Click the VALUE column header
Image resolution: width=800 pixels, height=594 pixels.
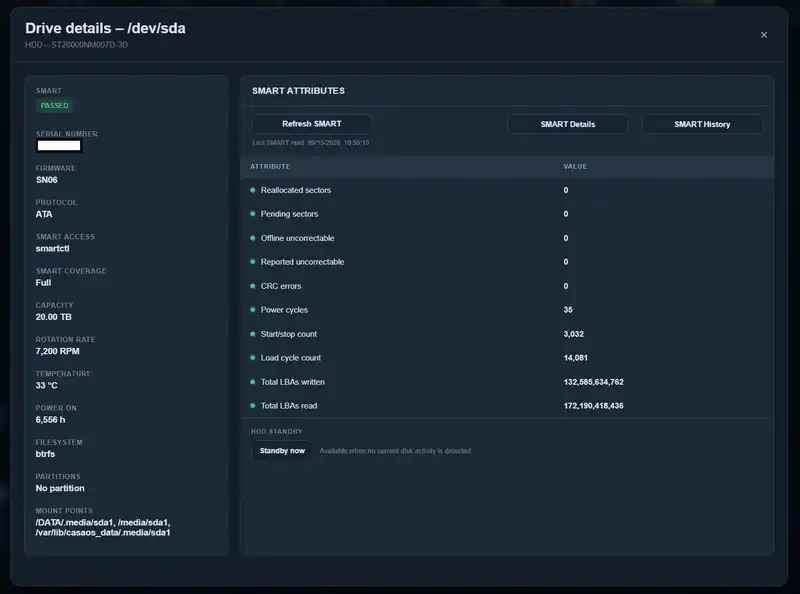(575, 166)
